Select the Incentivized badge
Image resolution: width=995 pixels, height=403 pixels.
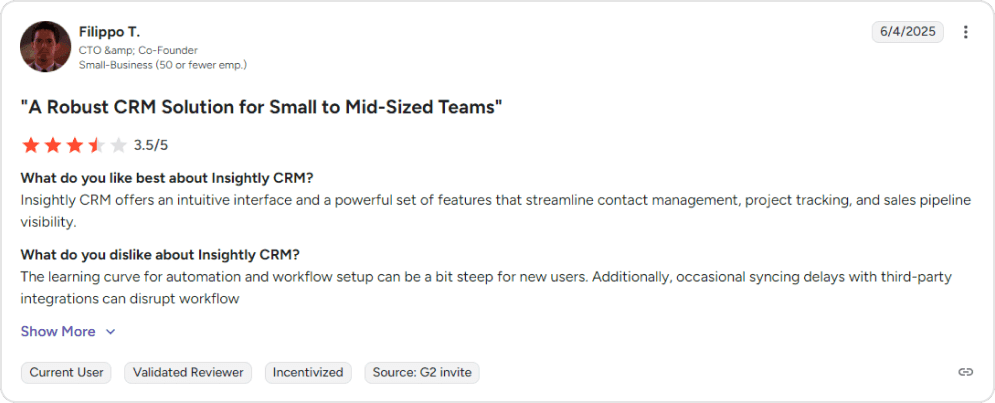click(x=308, y=372)
